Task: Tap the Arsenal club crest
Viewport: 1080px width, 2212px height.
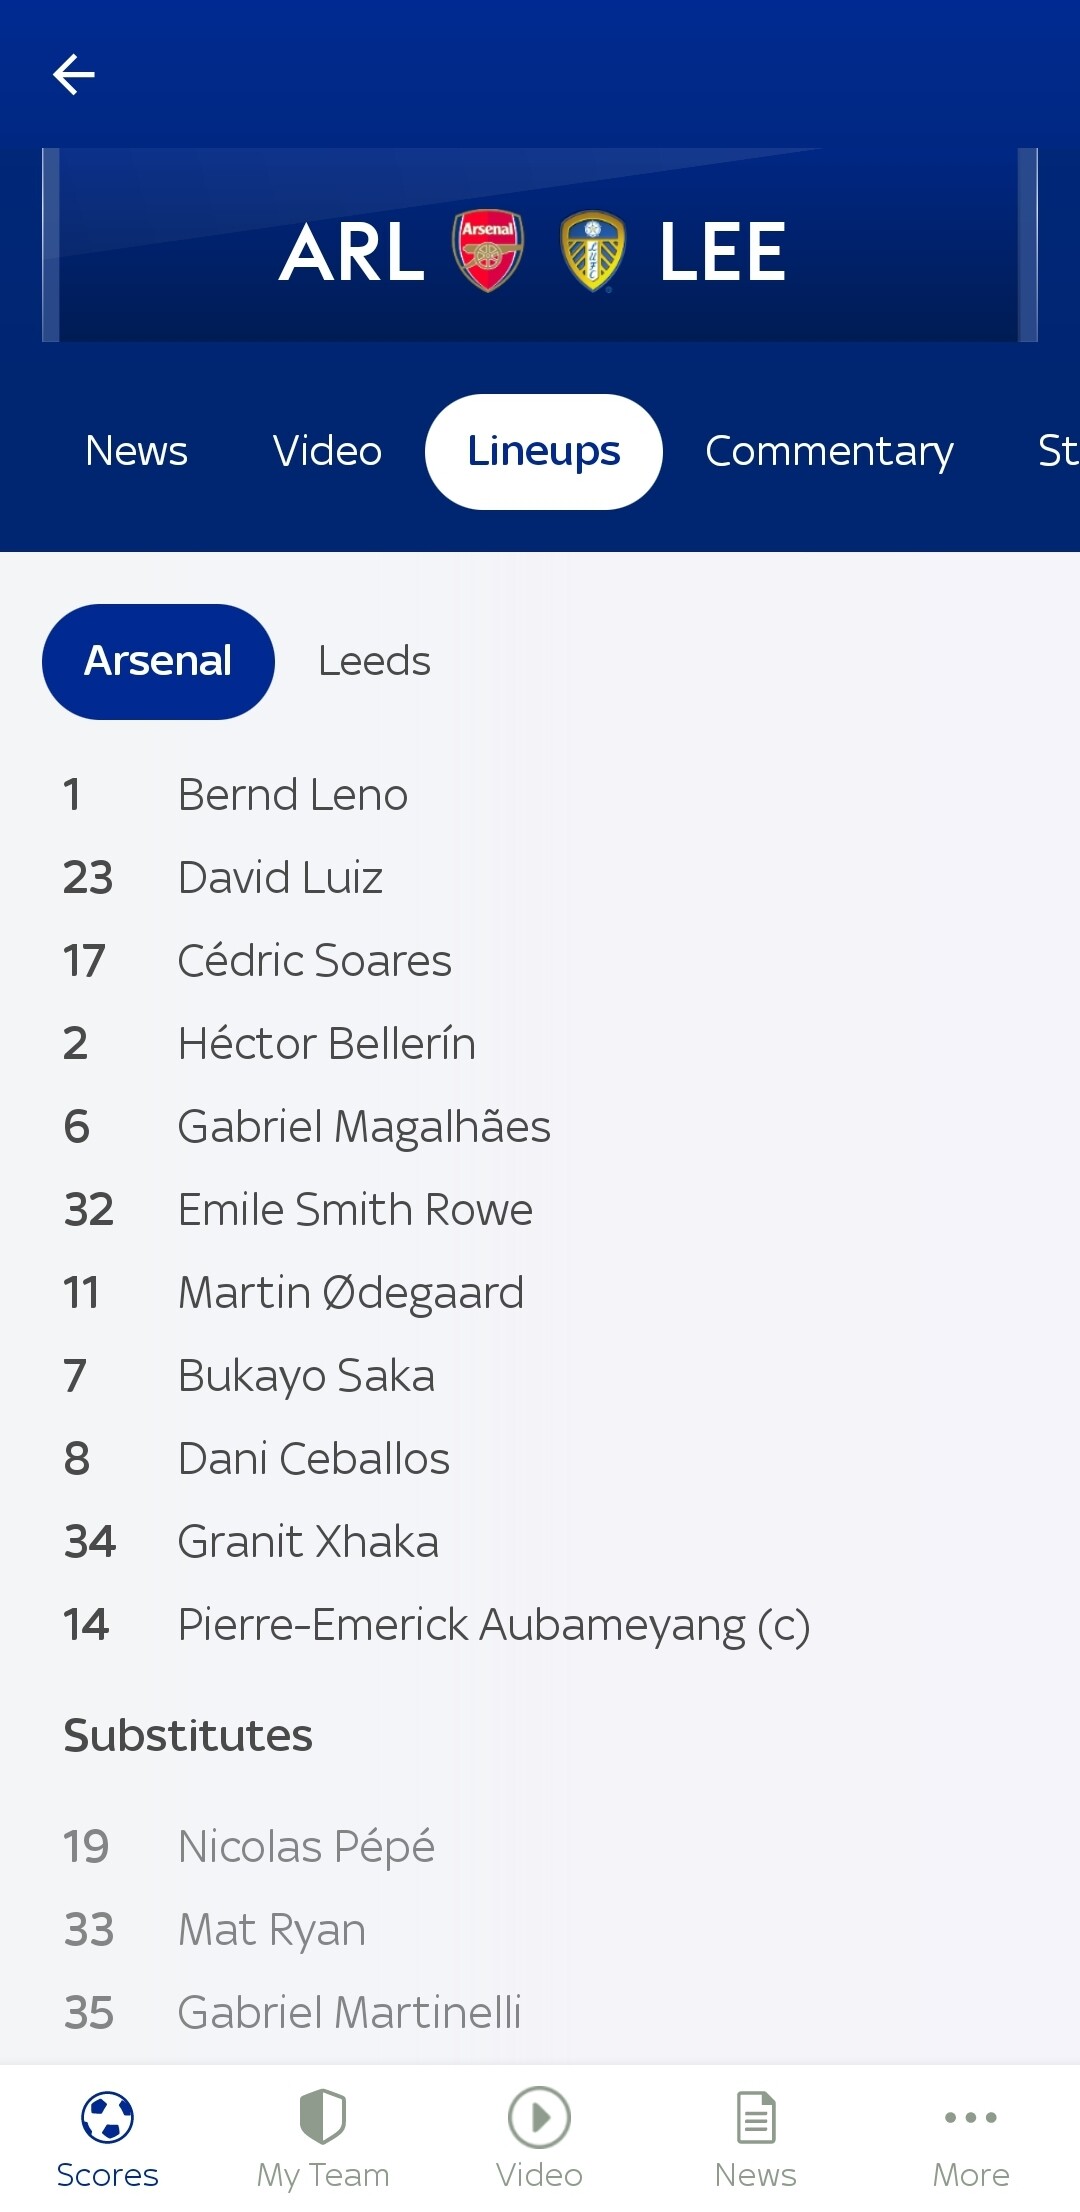Action: pyautogui.click(x=488, y=251)
